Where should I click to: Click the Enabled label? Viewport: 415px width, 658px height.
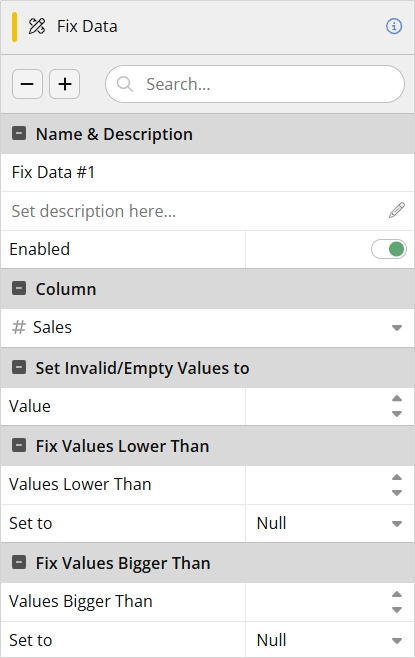pyautogui.click(x=39, y=249)
